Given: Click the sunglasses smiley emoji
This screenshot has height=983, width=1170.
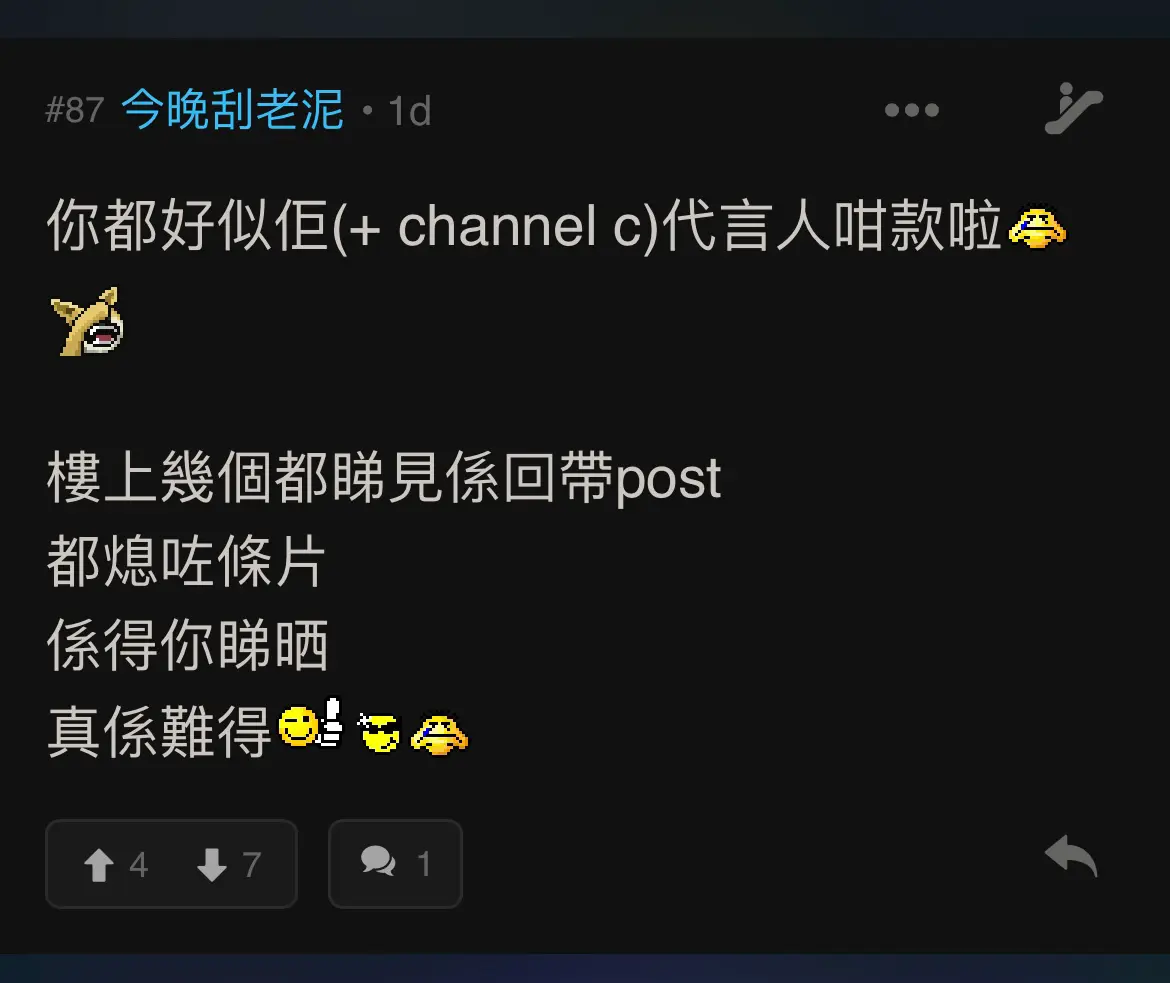Looking at the screenshot, I should 379,732.
